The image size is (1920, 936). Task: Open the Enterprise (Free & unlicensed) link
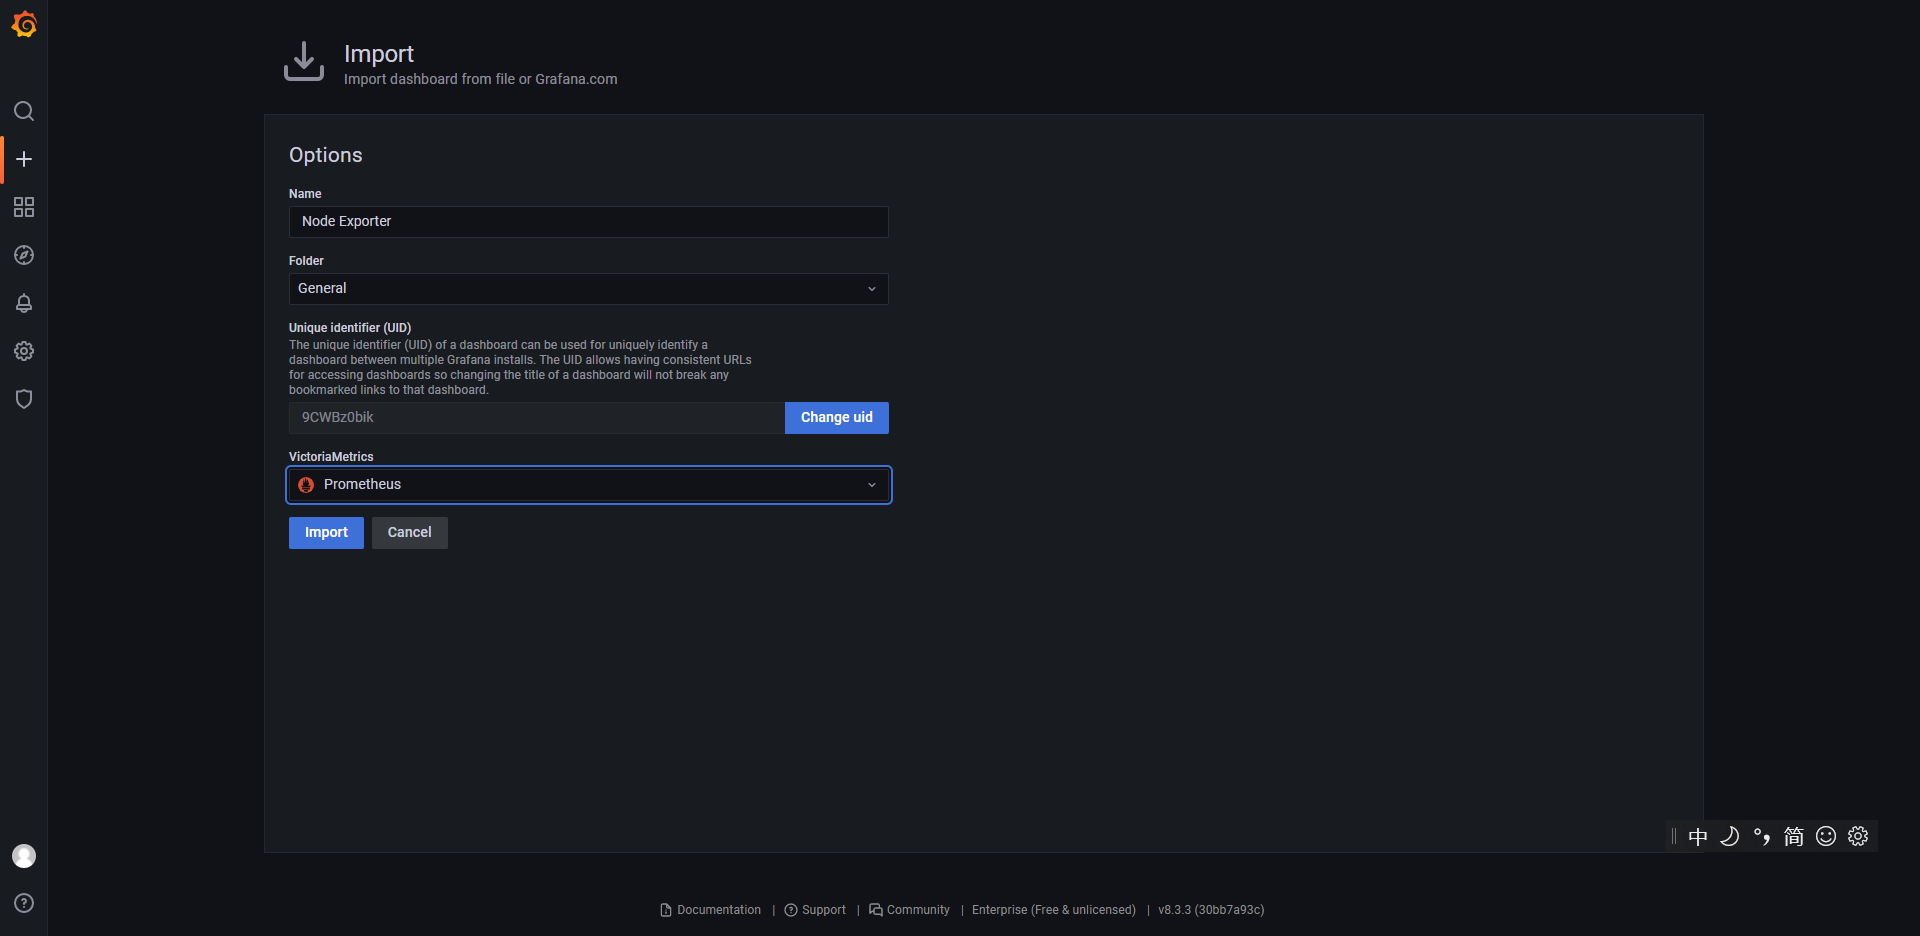(1054, 910)
